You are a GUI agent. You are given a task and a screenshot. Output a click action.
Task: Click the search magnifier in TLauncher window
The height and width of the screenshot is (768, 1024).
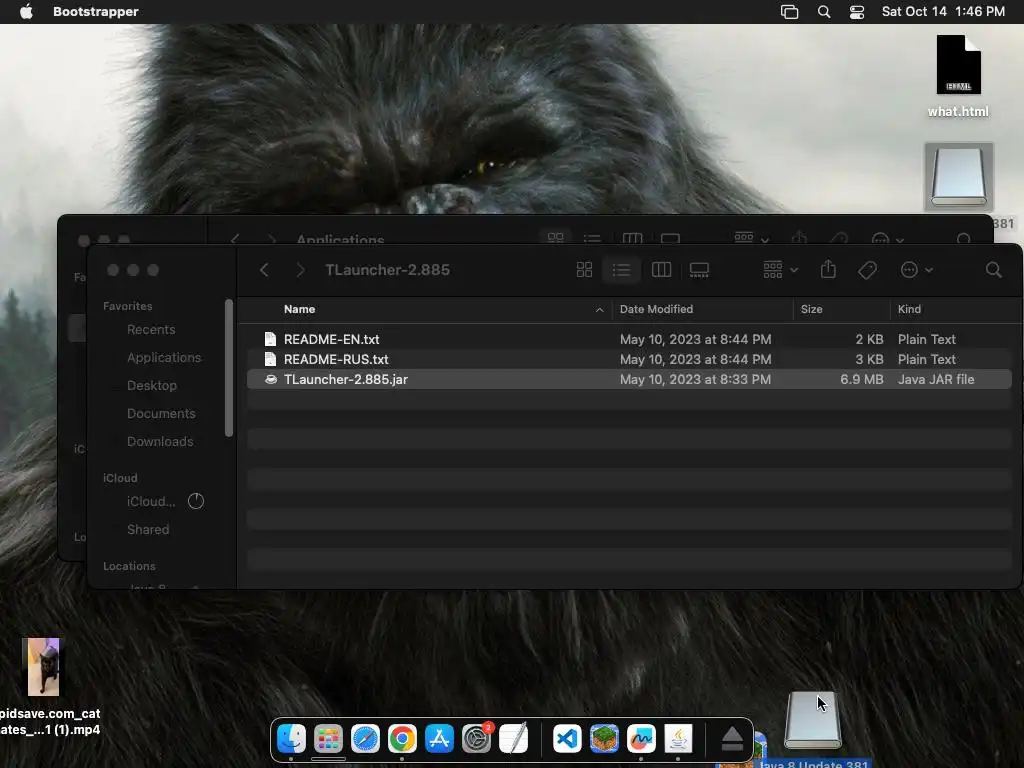click(x=993, y=270)
